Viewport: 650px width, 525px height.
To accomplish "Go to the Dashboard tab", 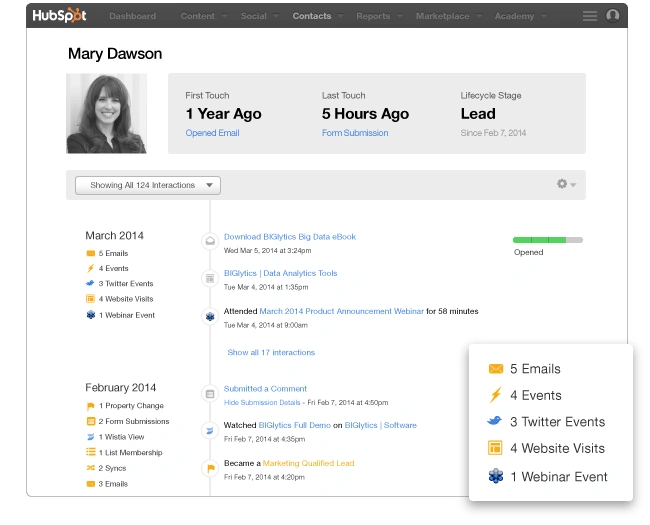I will click(x=132, y=16).
